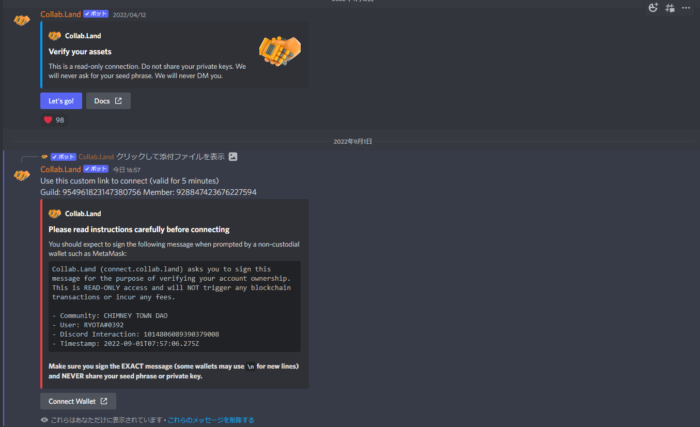Click 'Use this custom link to connect' text
Image resolution: width=700 pixels, height=427 pixels.
tap(129, 181)
